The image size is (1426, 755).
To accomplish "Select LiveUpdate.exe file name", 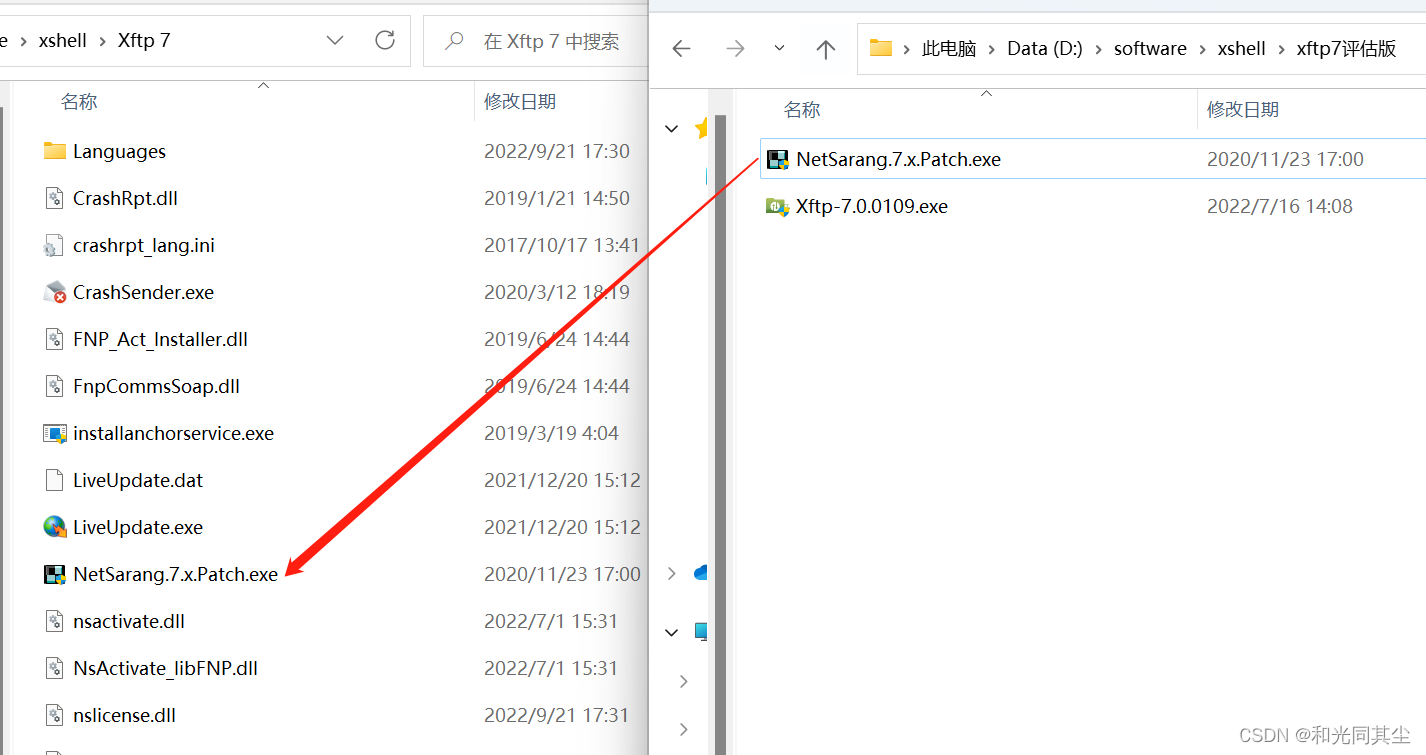I will click(x=138, y=527).
